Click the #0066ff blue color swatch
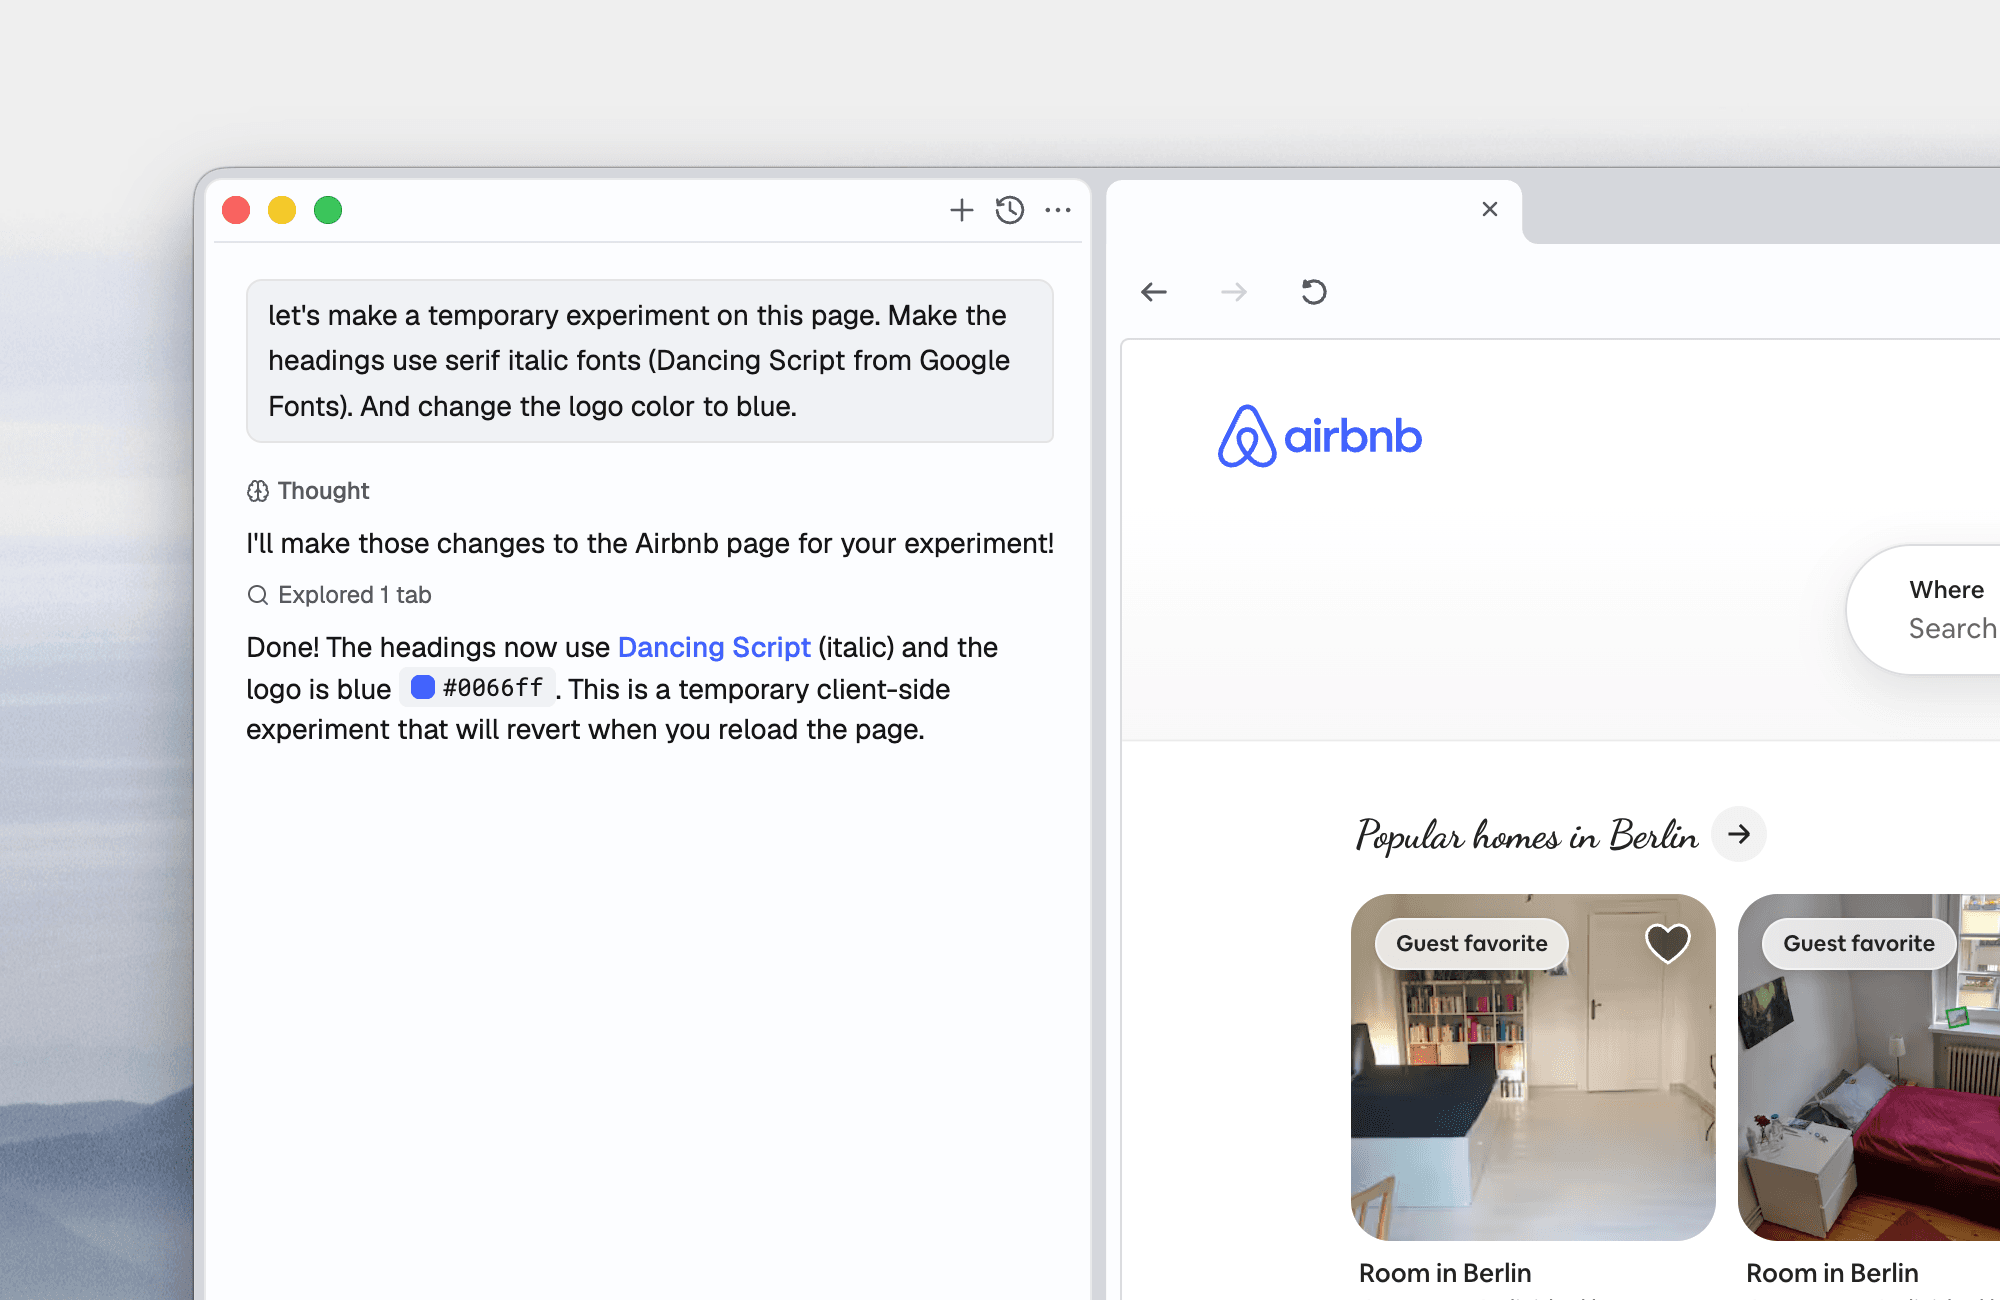 423,687
